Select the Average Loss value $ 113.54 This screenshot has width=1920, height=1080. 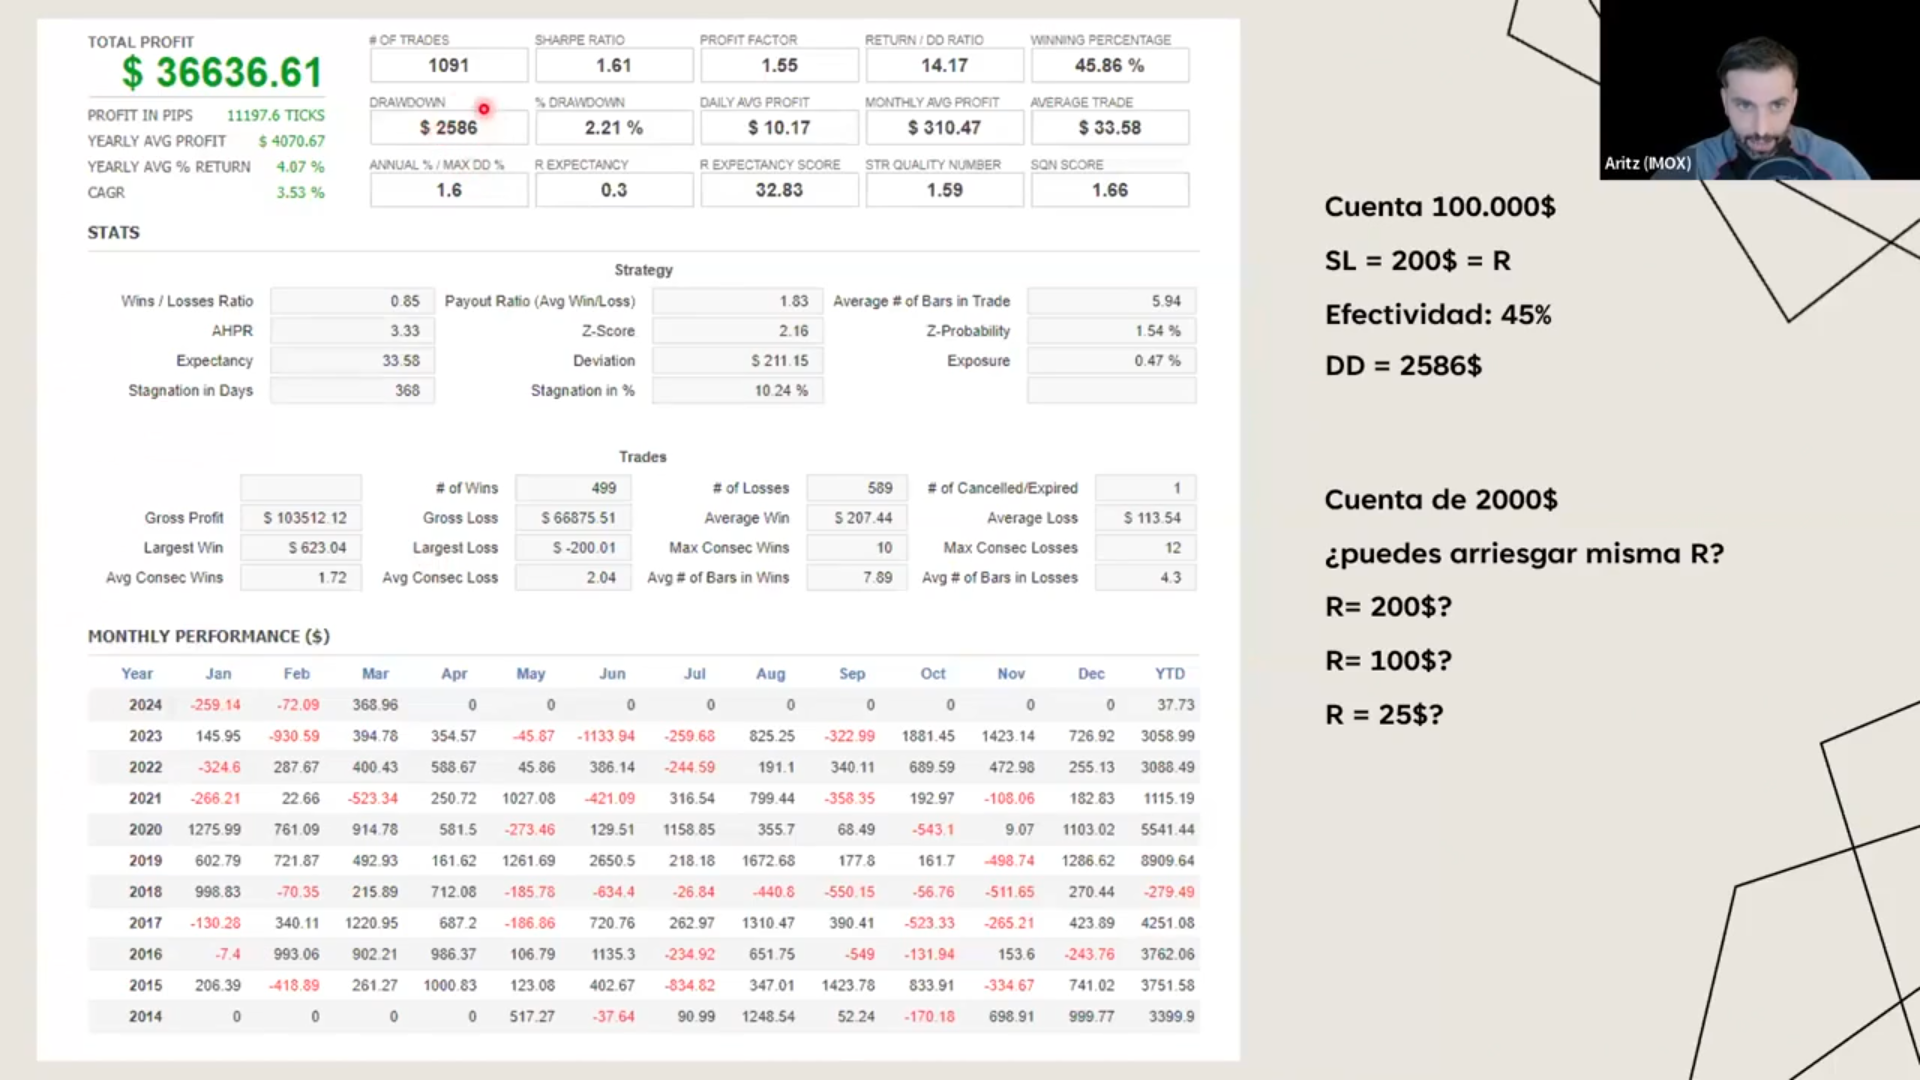(1146, 518)
